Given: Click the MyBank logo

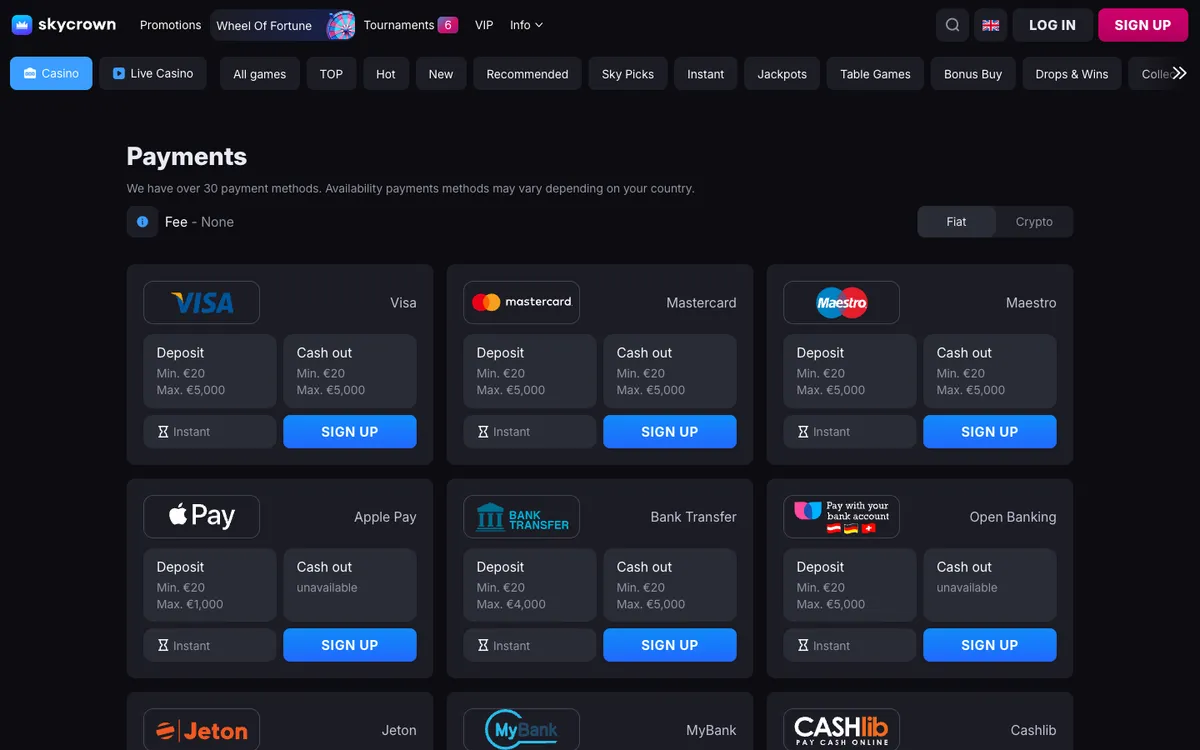Looking at the screenshot, I should tap(521, 730).
